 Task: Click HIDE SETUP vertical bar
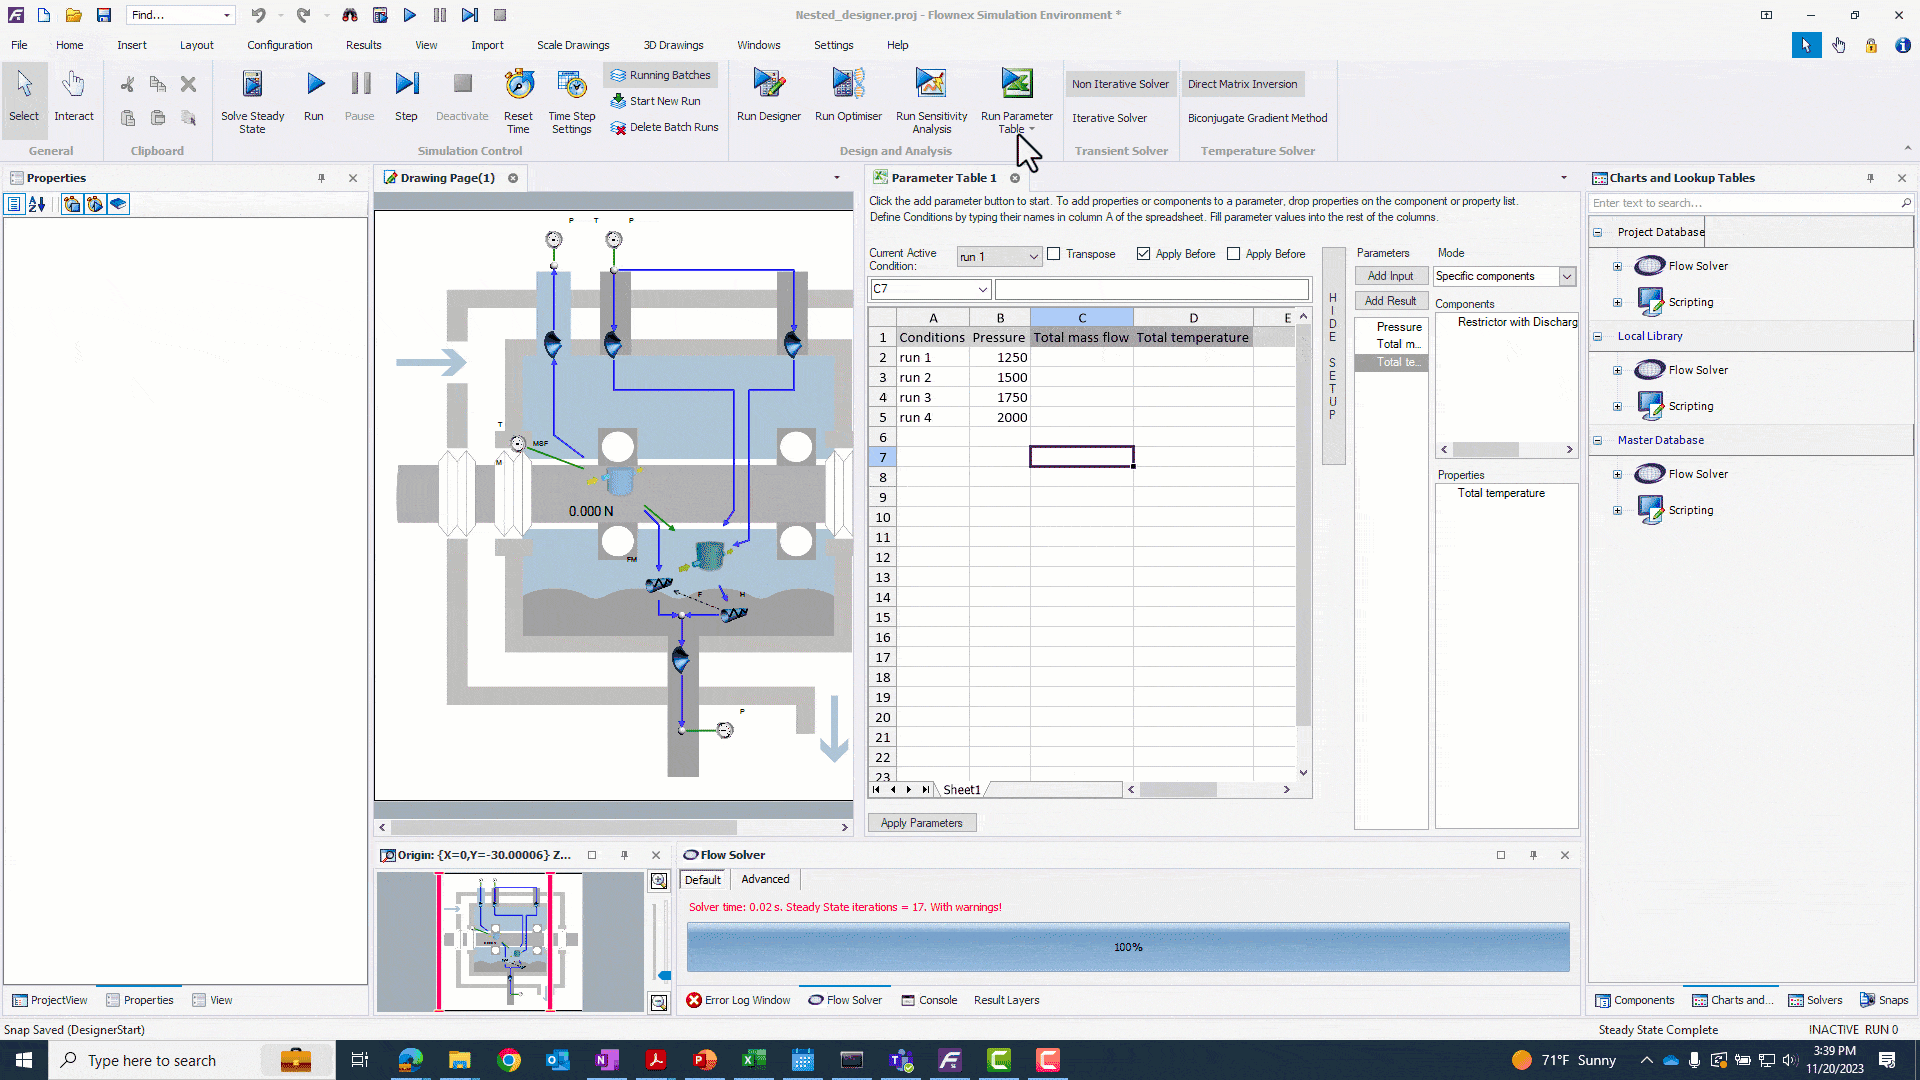click(1333, 356)
